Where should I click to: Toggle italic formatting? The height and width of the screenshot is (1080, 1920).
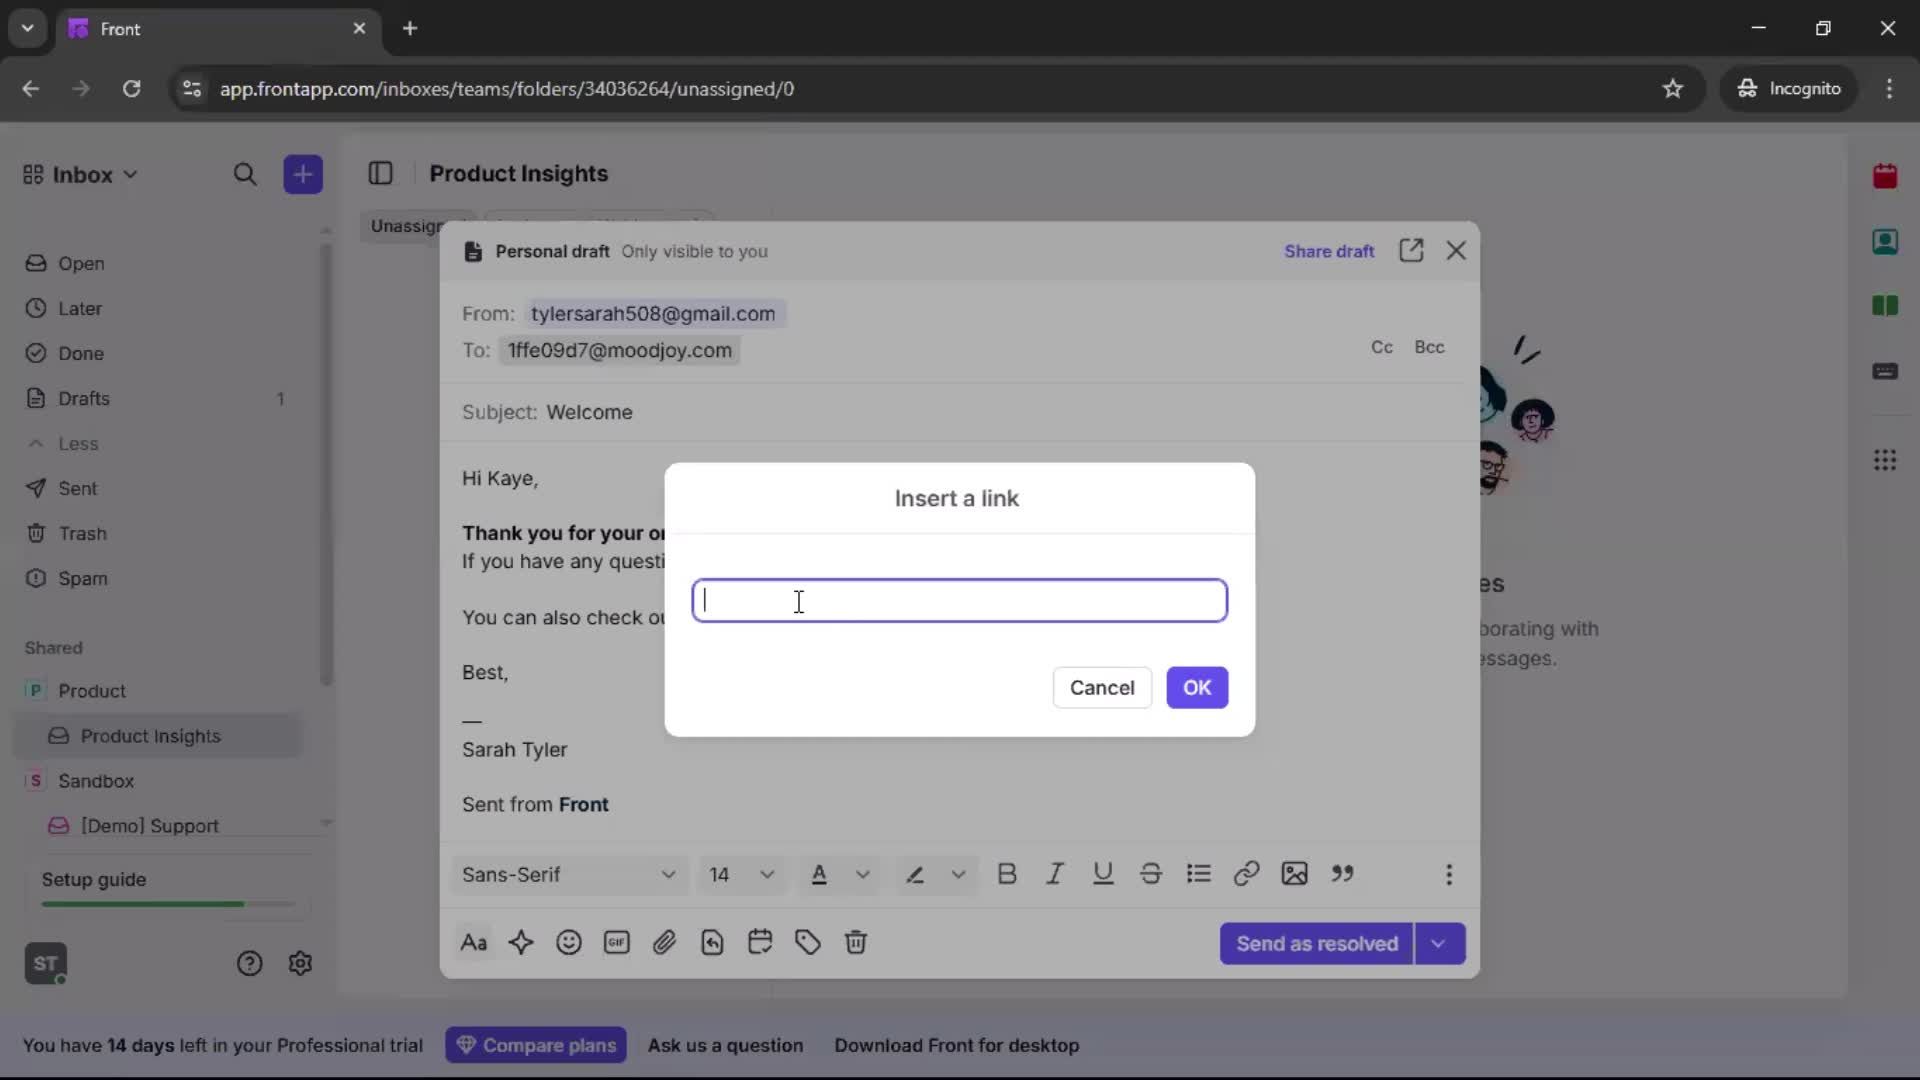1055,874
